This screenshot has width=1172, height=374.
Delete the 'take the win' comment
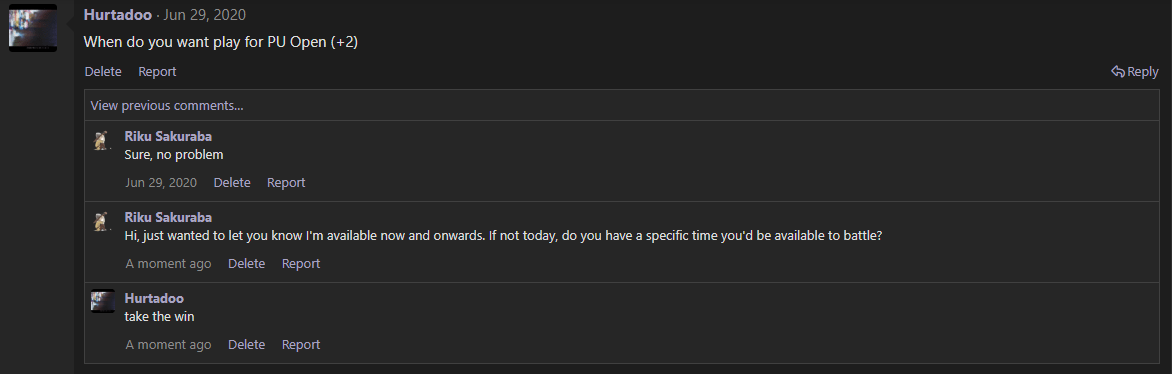[x=247, y=344]
